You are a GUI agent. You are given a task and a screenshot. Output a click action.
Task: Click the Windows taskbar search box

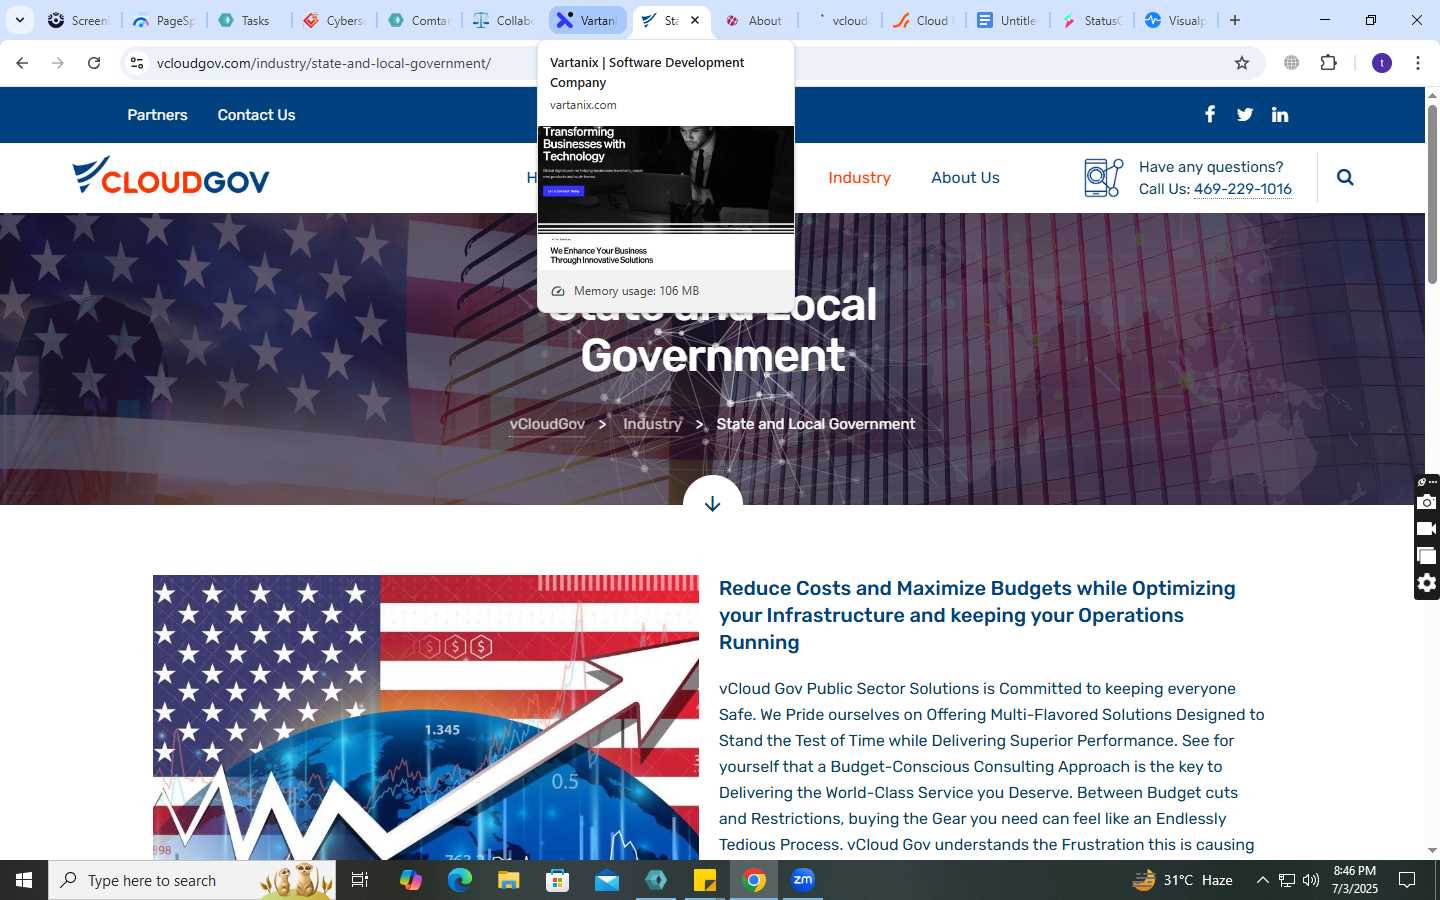[192, 880]
